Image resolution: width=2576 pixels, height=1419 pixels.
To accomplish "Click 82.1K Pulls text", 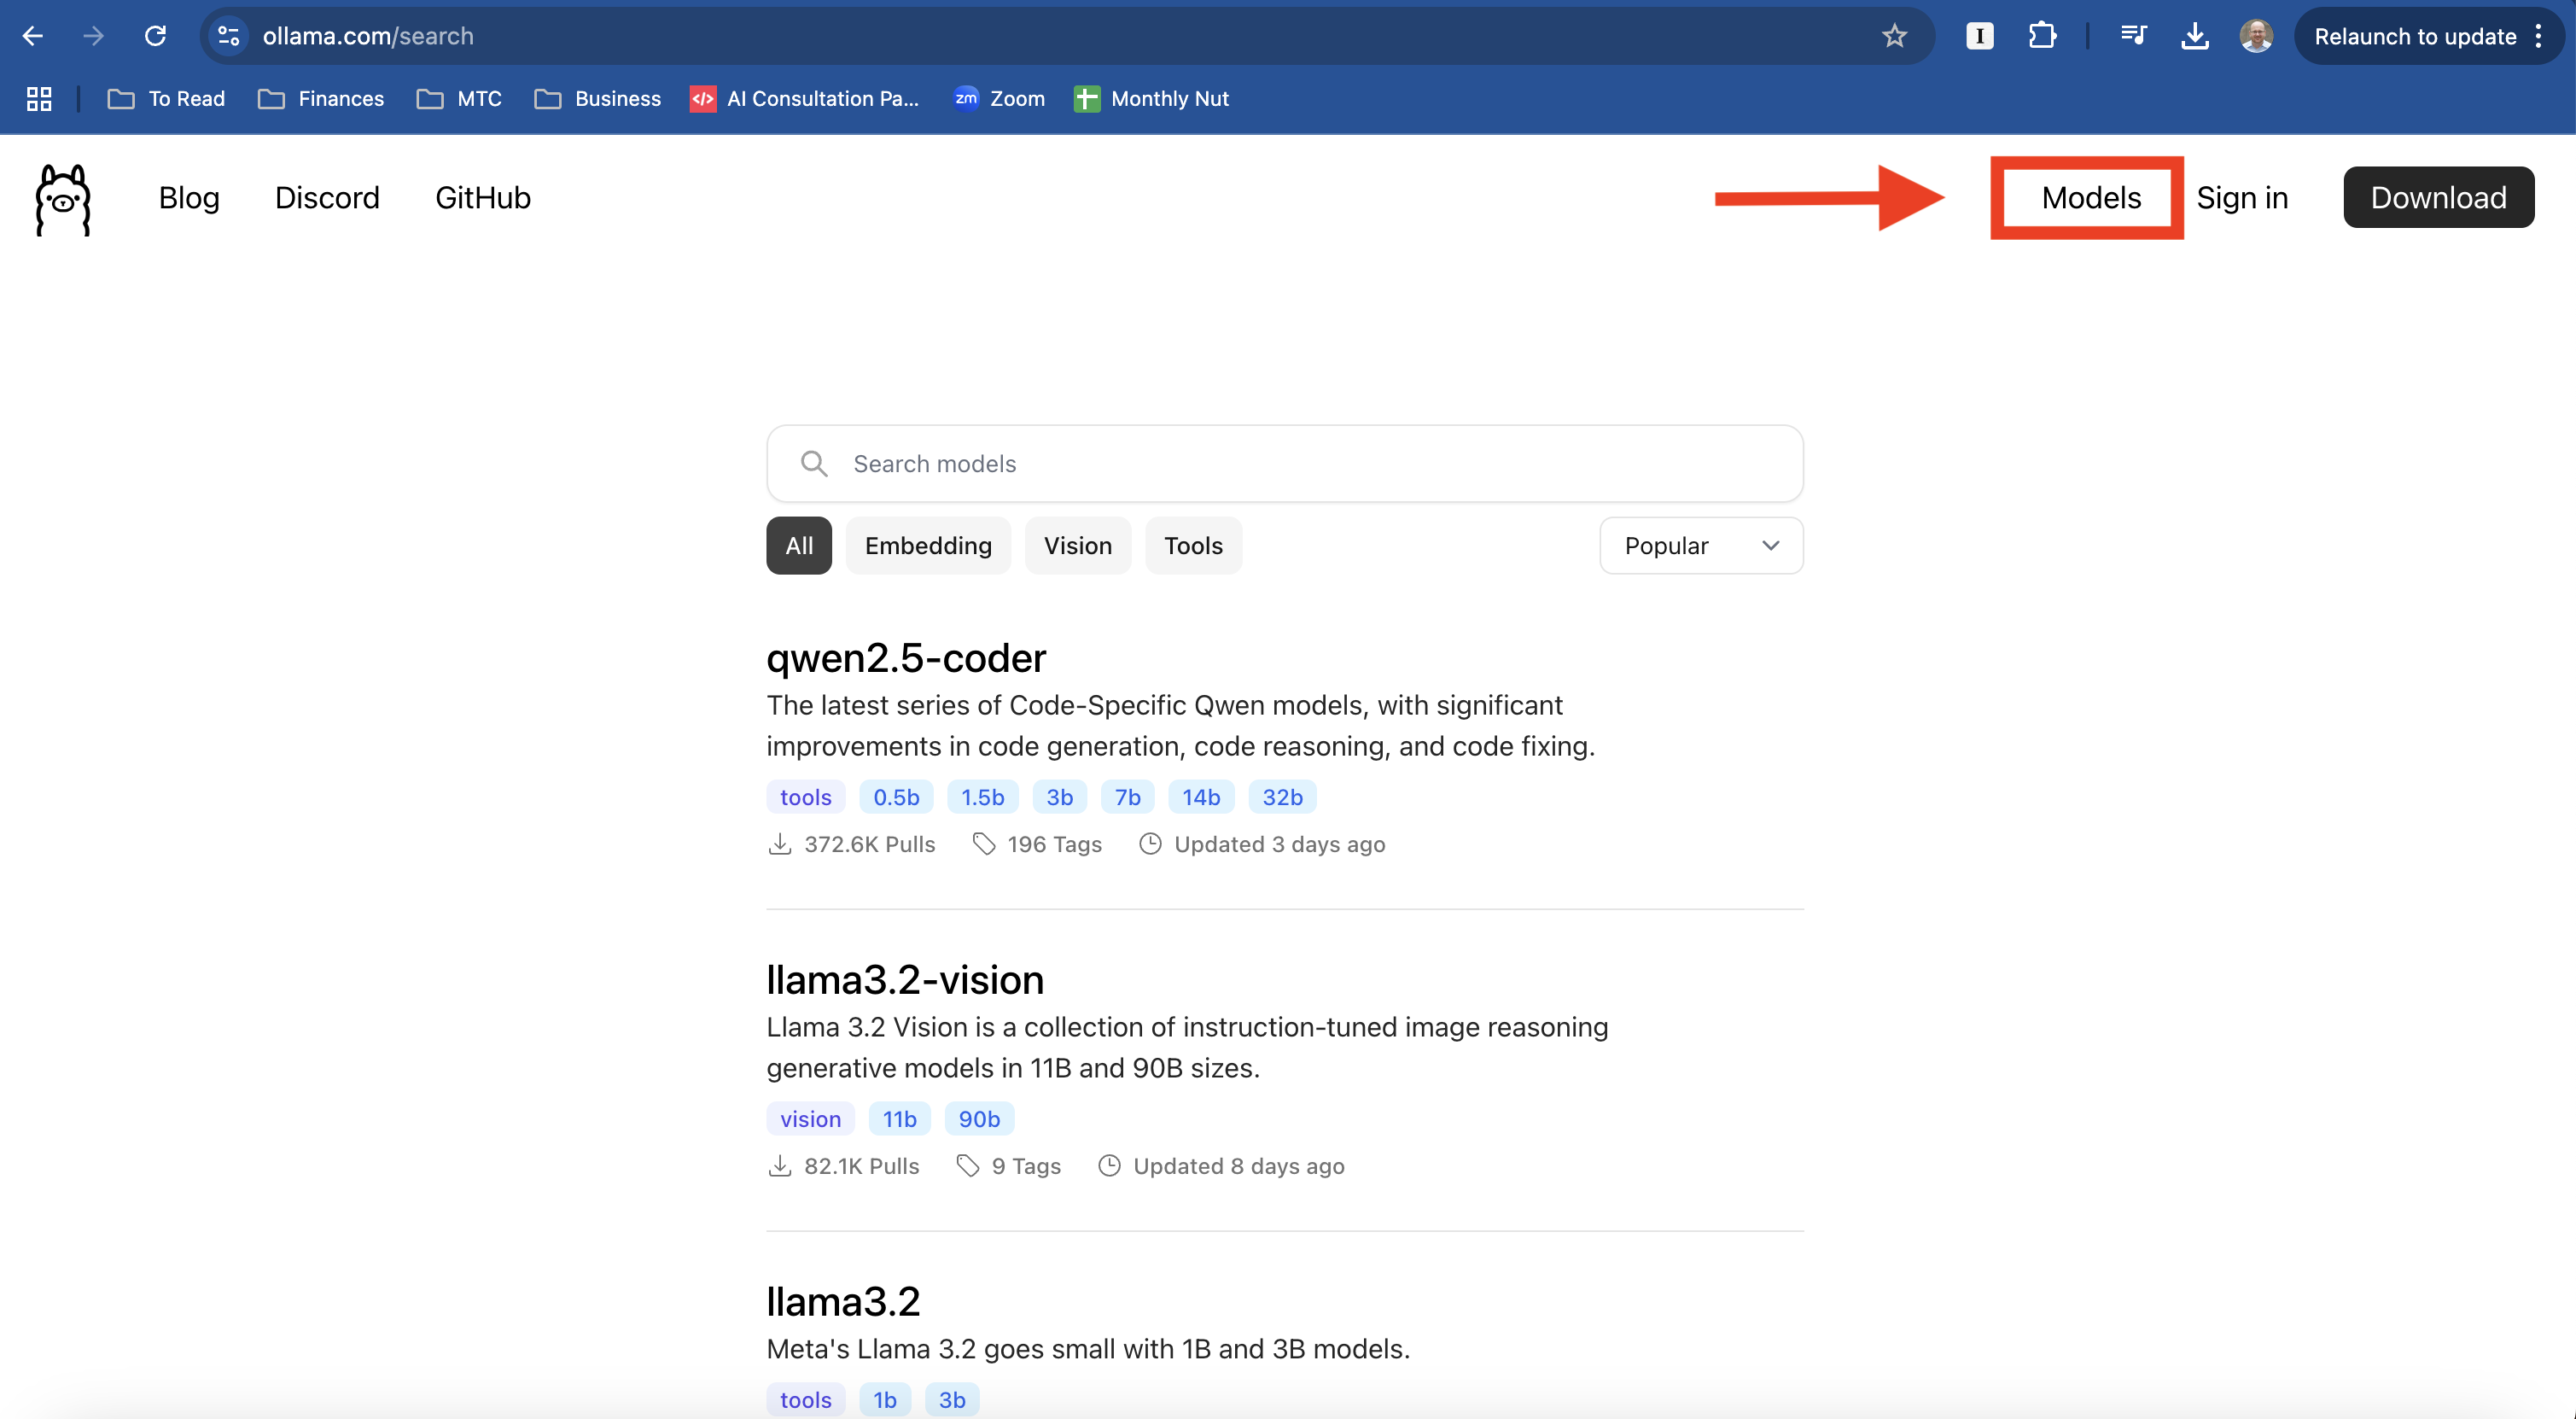I will point(862,1167).
